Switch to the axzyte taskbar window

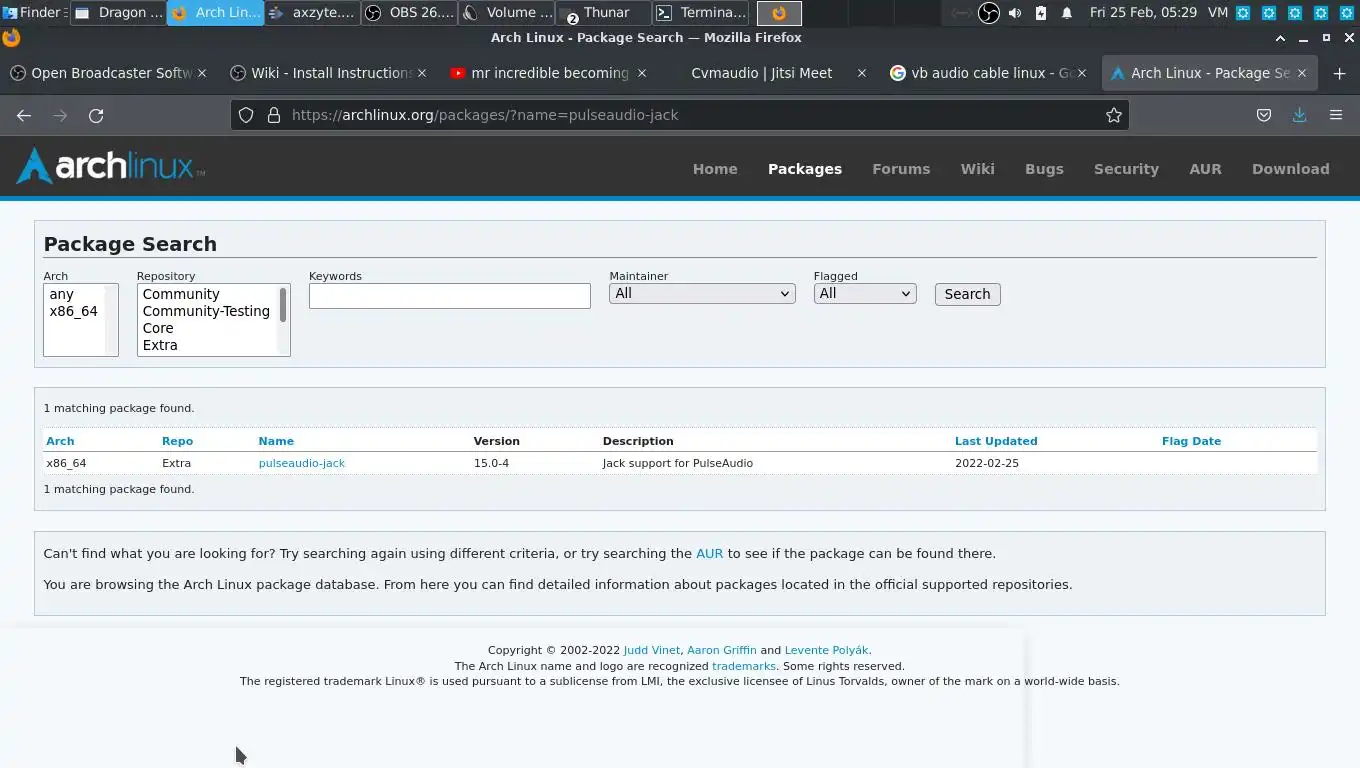click(x=313, y=13)
